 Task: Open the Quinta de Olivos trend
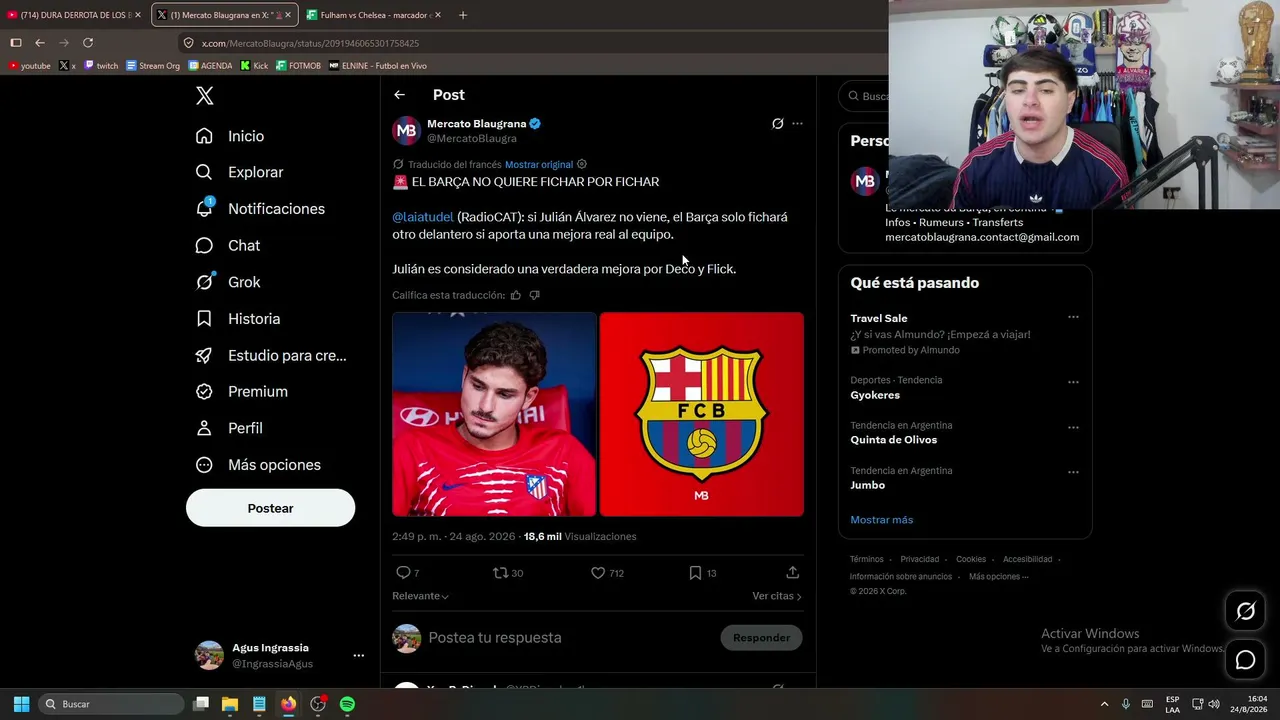(x=894, y=440)
